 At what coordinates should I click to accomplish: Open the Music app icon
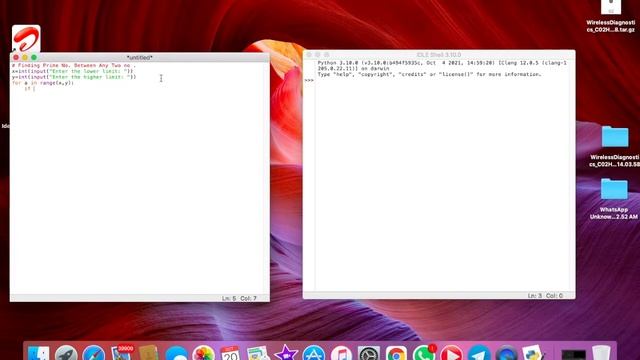[341, 353]
